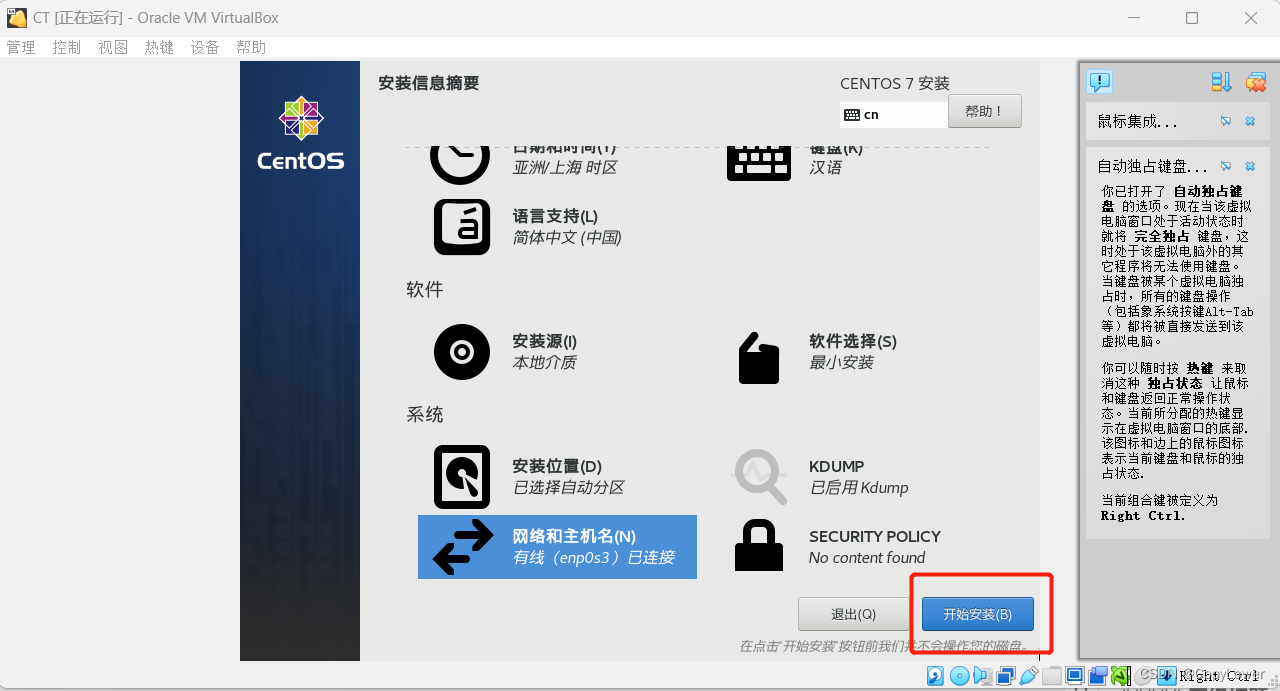
Task: Click the No content found text
Action: coord(867,557)
